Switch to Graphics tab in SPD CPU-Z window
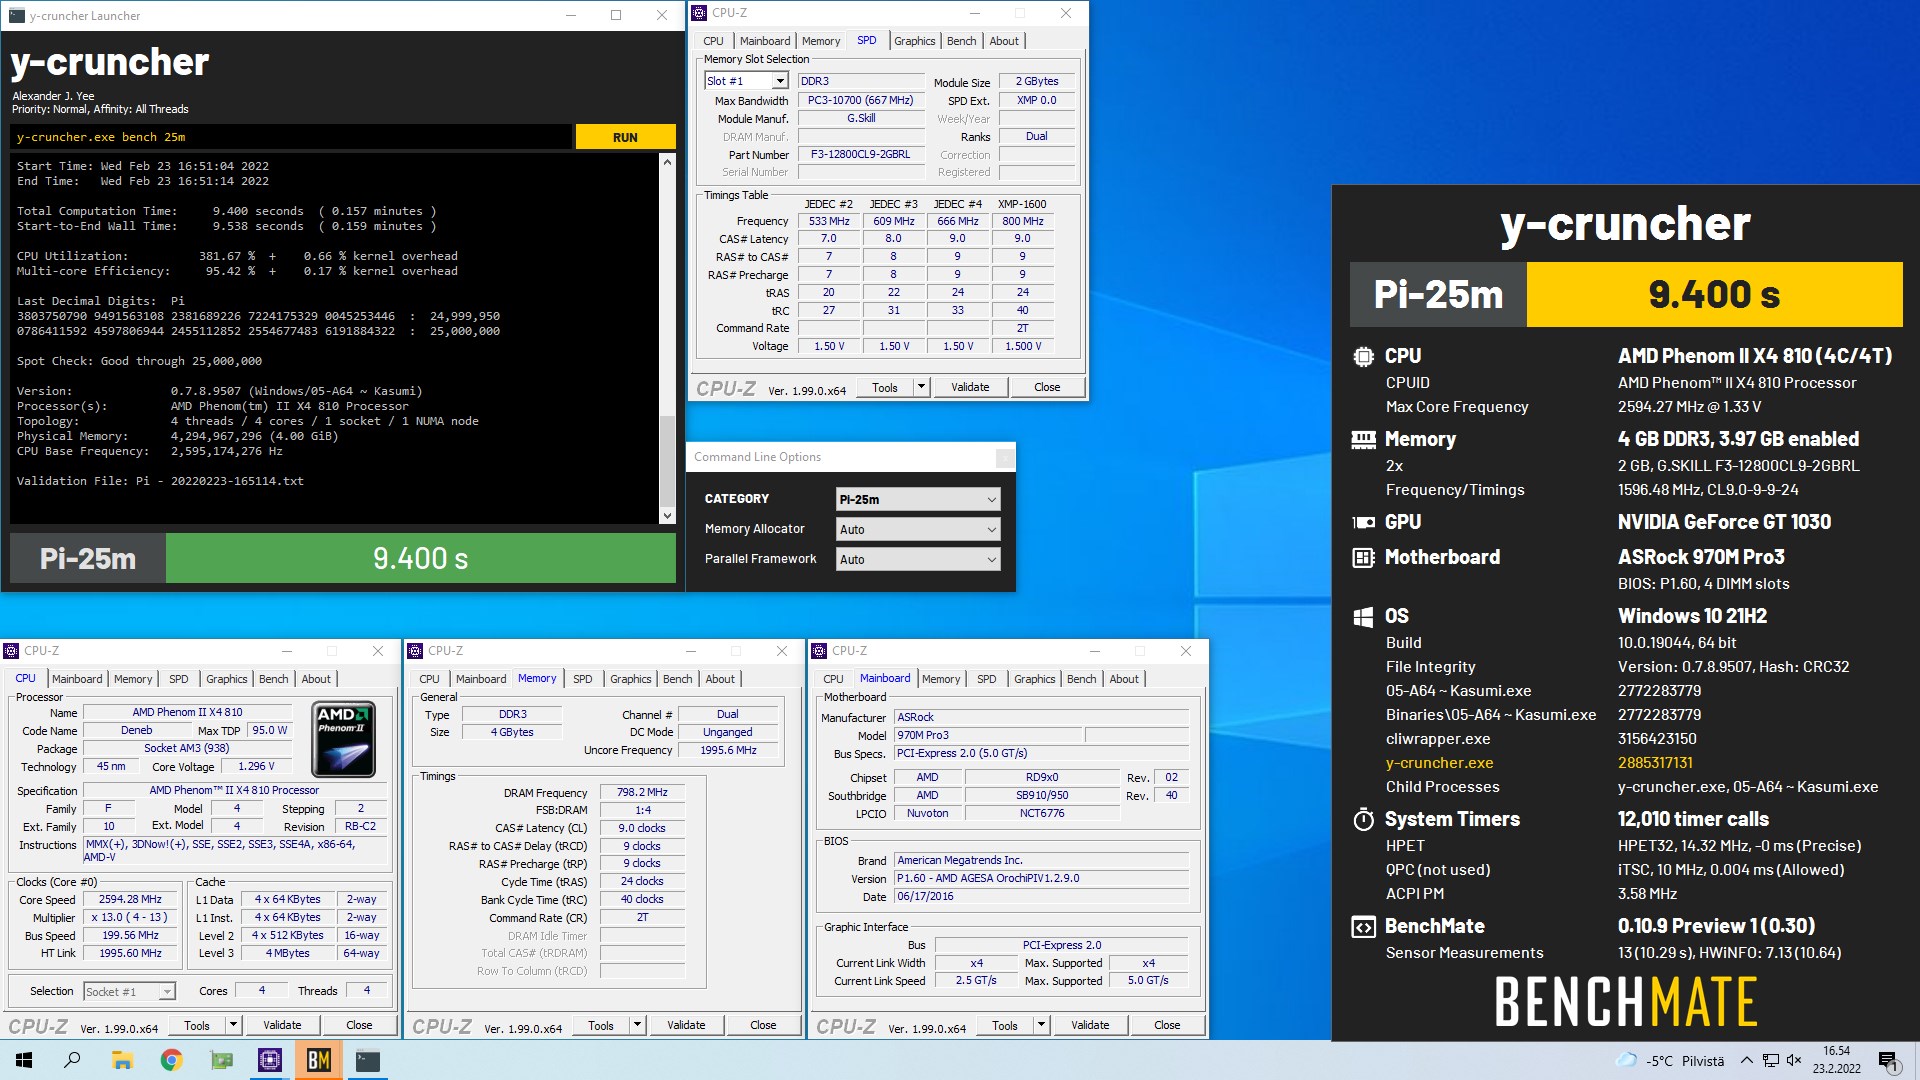The image size is (1920, 1080). [914, 41]
